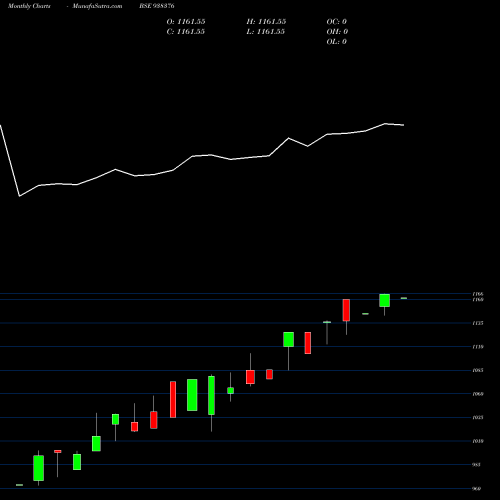Click the 'OH: 0' readout
Image resolution: width=500 pixels, height=500 pixels.
[x=337, y=32]
